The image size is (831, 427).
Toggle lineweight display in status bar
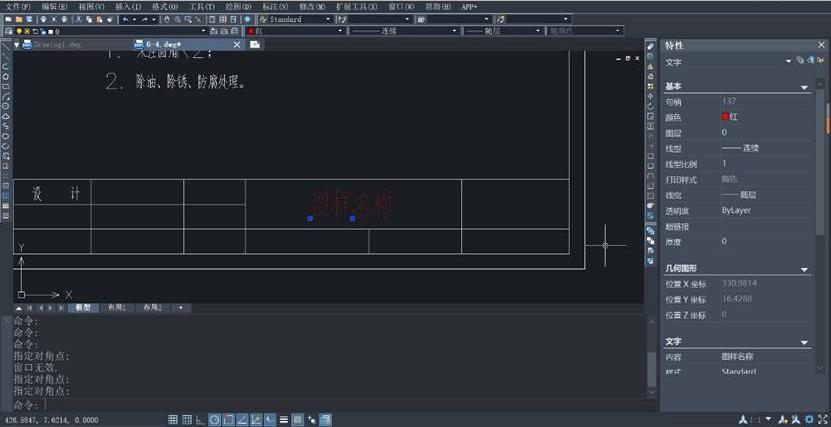[x=284, y=420]
